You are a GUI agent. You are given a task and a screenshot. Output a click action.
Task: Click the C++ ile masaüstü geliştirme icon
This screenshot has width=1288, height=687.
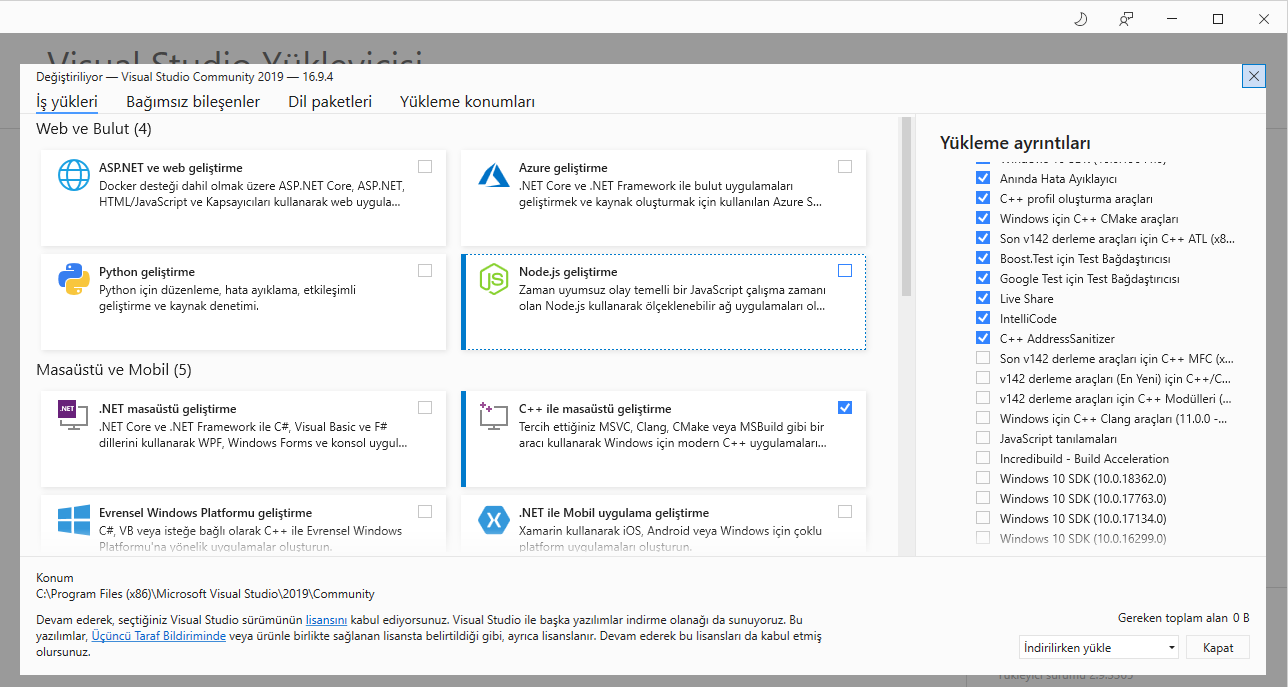494,416
